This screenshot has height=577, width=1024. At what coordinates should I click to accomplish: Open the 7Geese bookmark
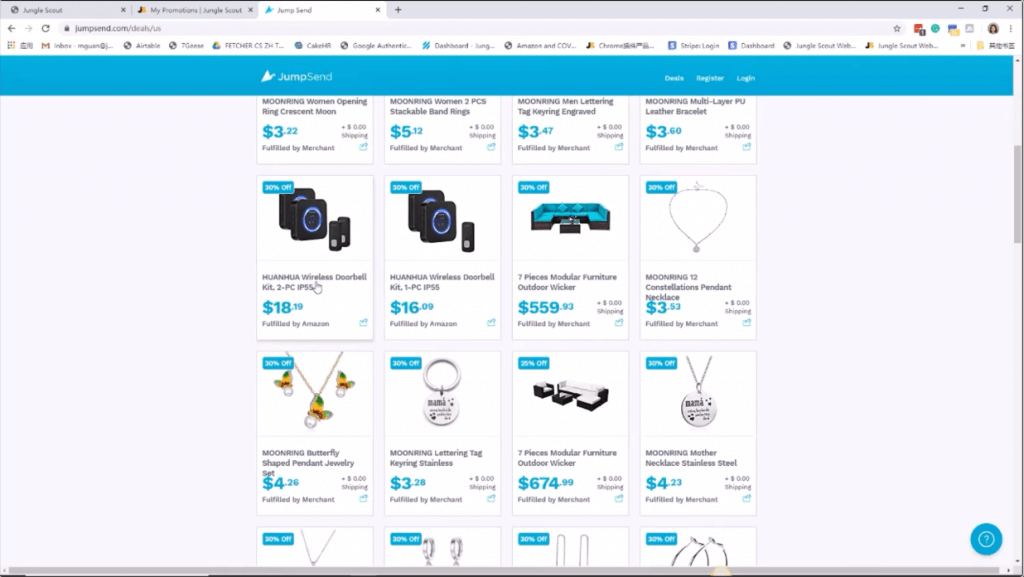pyautogui.click(x=186, y=46)
